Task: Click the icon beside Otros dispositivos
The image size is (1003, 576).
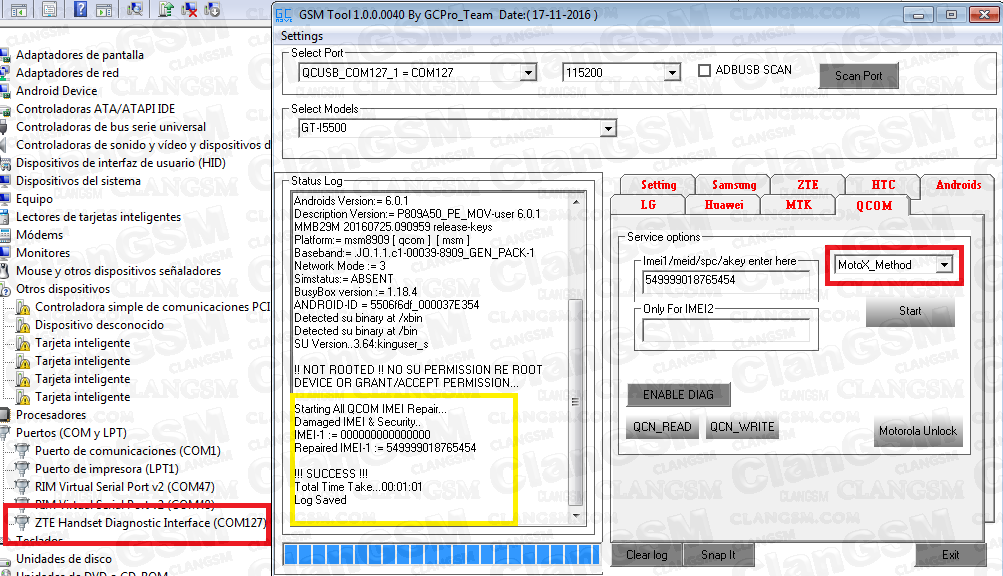Action: point(6,289)
